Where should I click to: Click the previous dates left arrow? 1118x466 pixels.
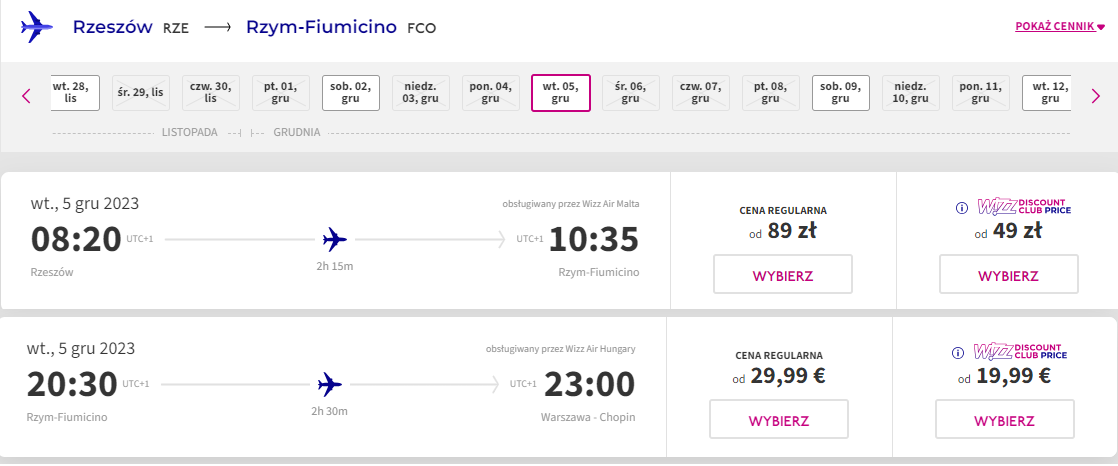click(x=26, y=95)
